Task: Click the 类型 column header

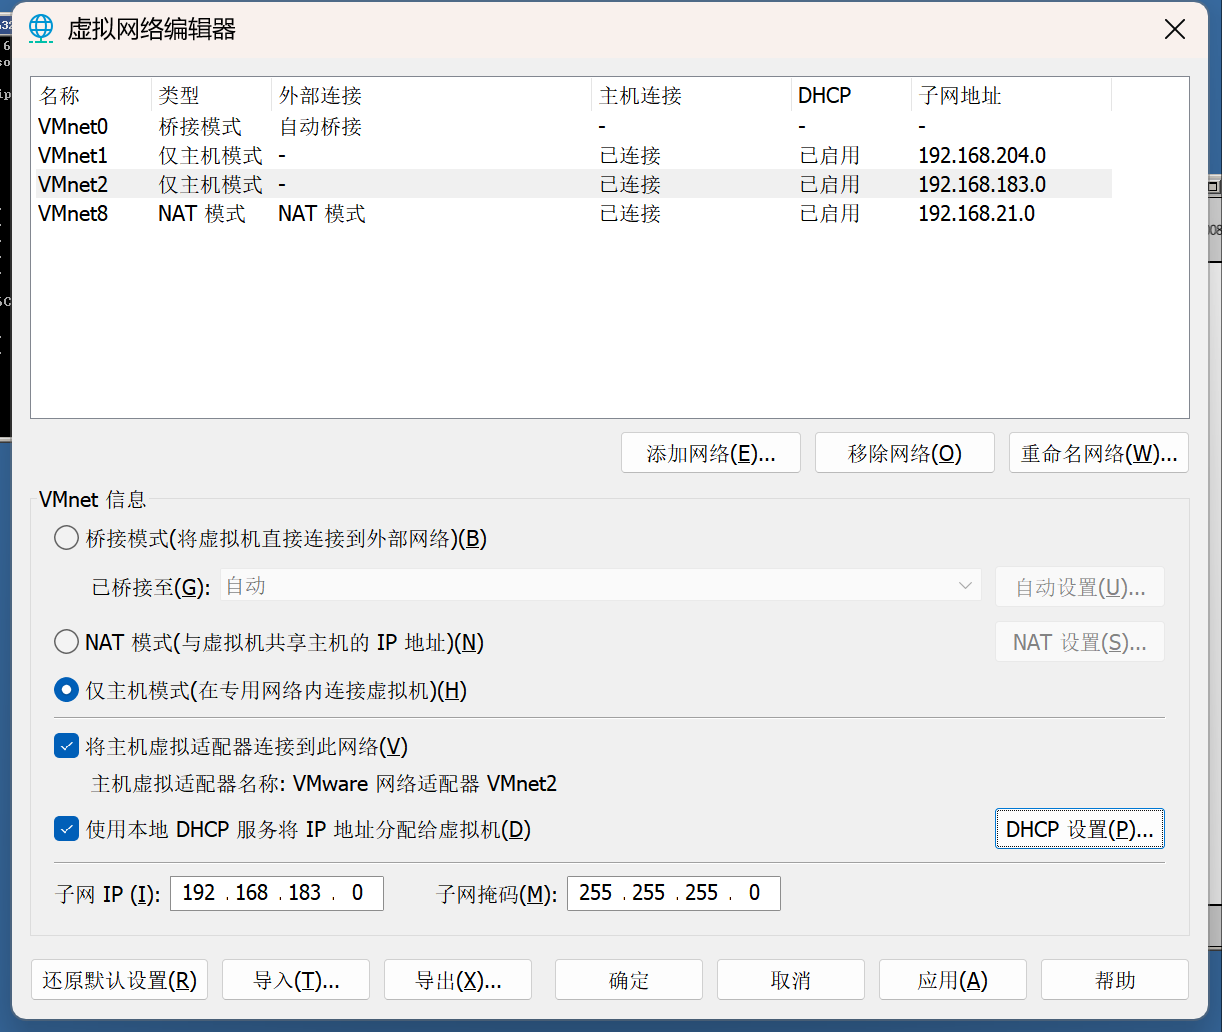Action: click(211, 96)
